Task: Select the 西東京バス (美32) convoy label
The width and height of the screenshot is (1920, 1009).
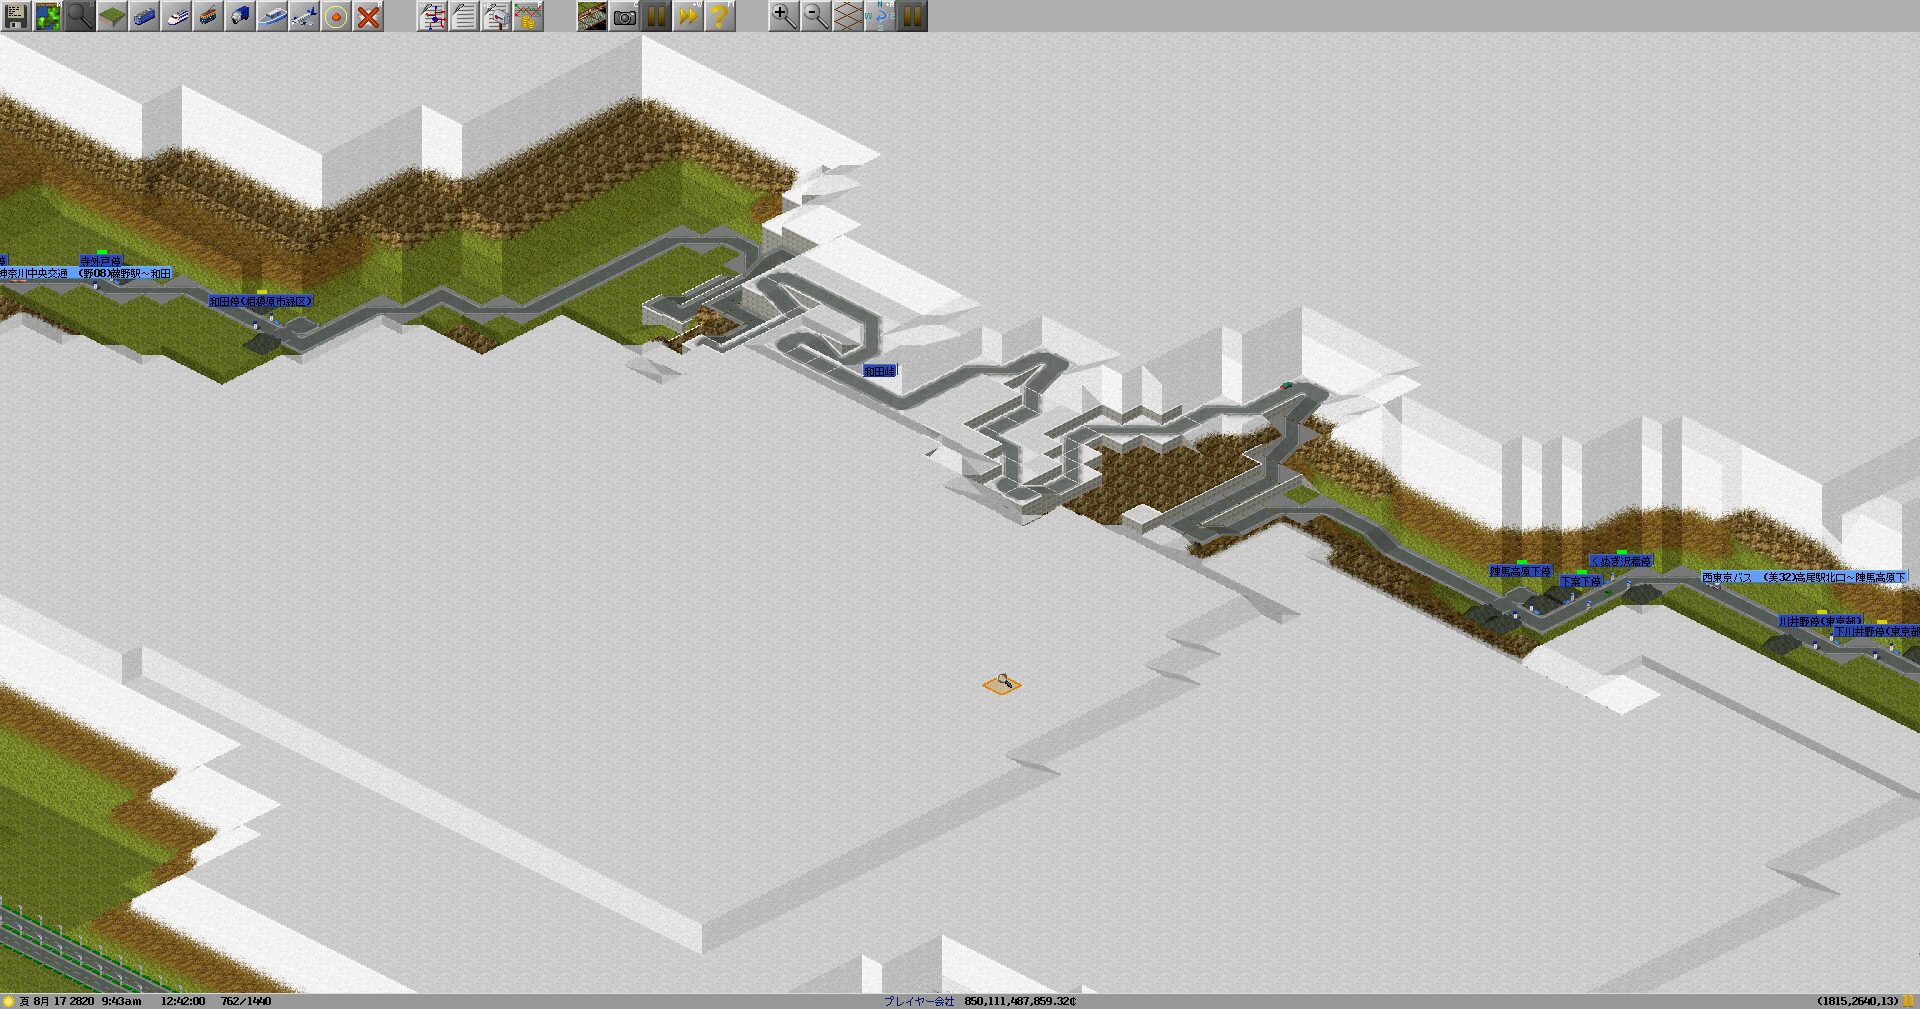Action: (x=1805, y=577)
